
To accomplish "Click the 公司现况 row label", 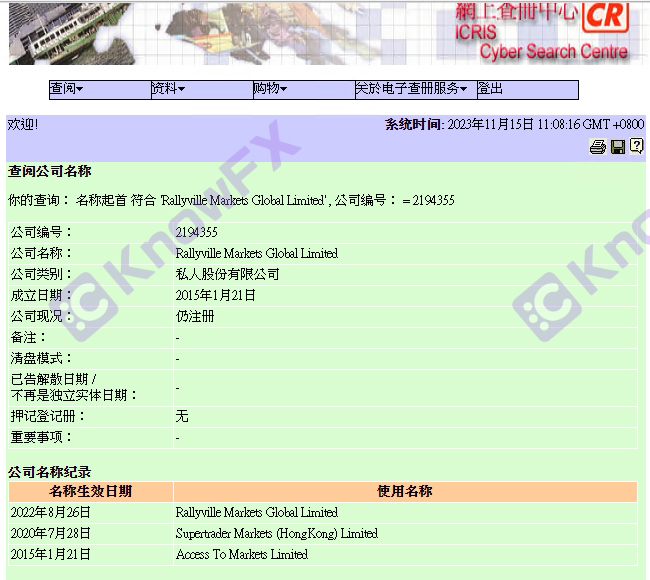I will click(x=41, y=316).
